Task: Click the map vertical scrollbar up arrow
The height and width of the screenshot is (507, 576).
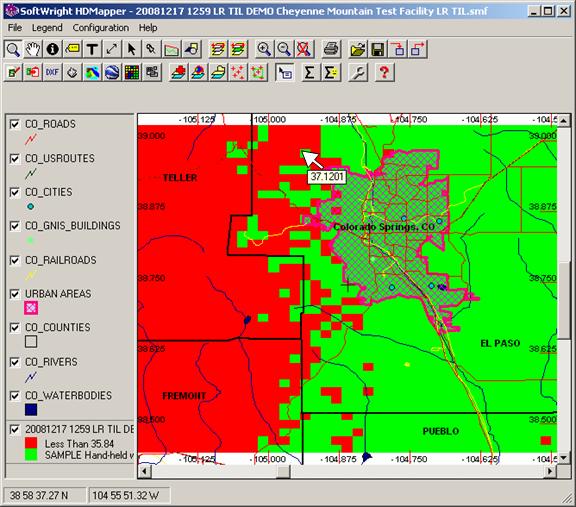Action: 564,120
